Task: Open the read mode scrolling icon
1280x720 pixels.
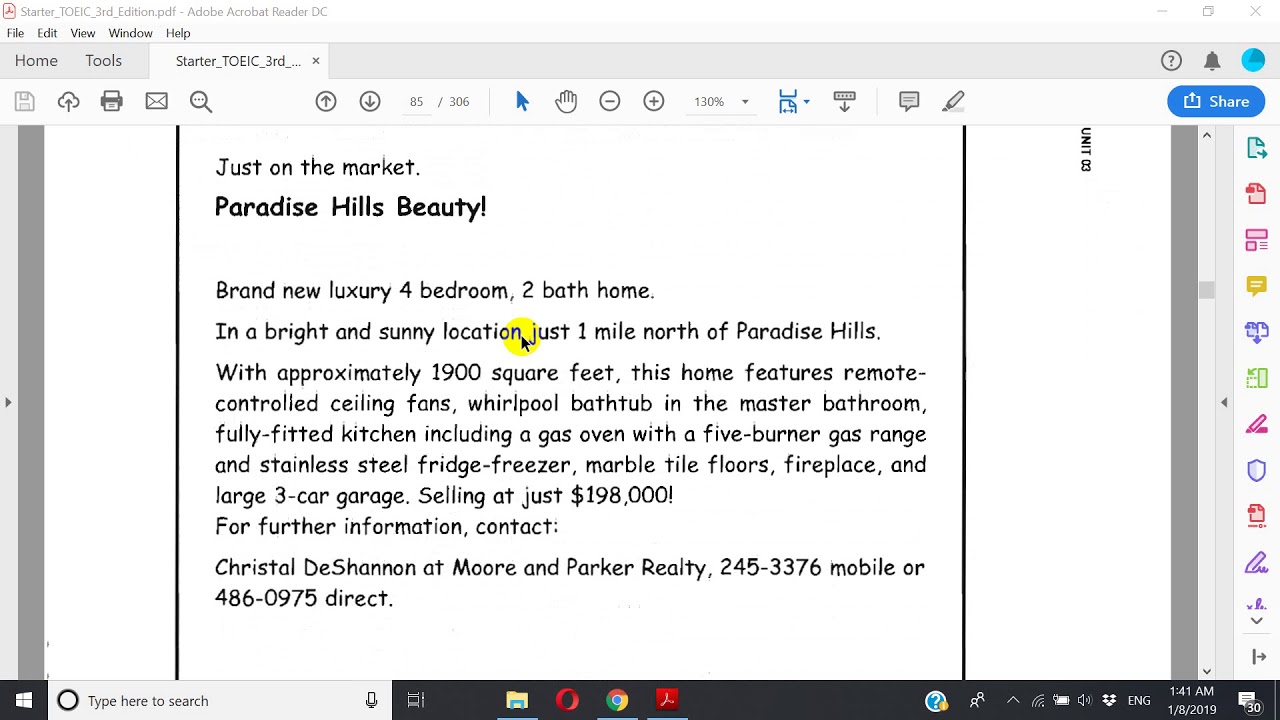Action: [x=845, y=101]
